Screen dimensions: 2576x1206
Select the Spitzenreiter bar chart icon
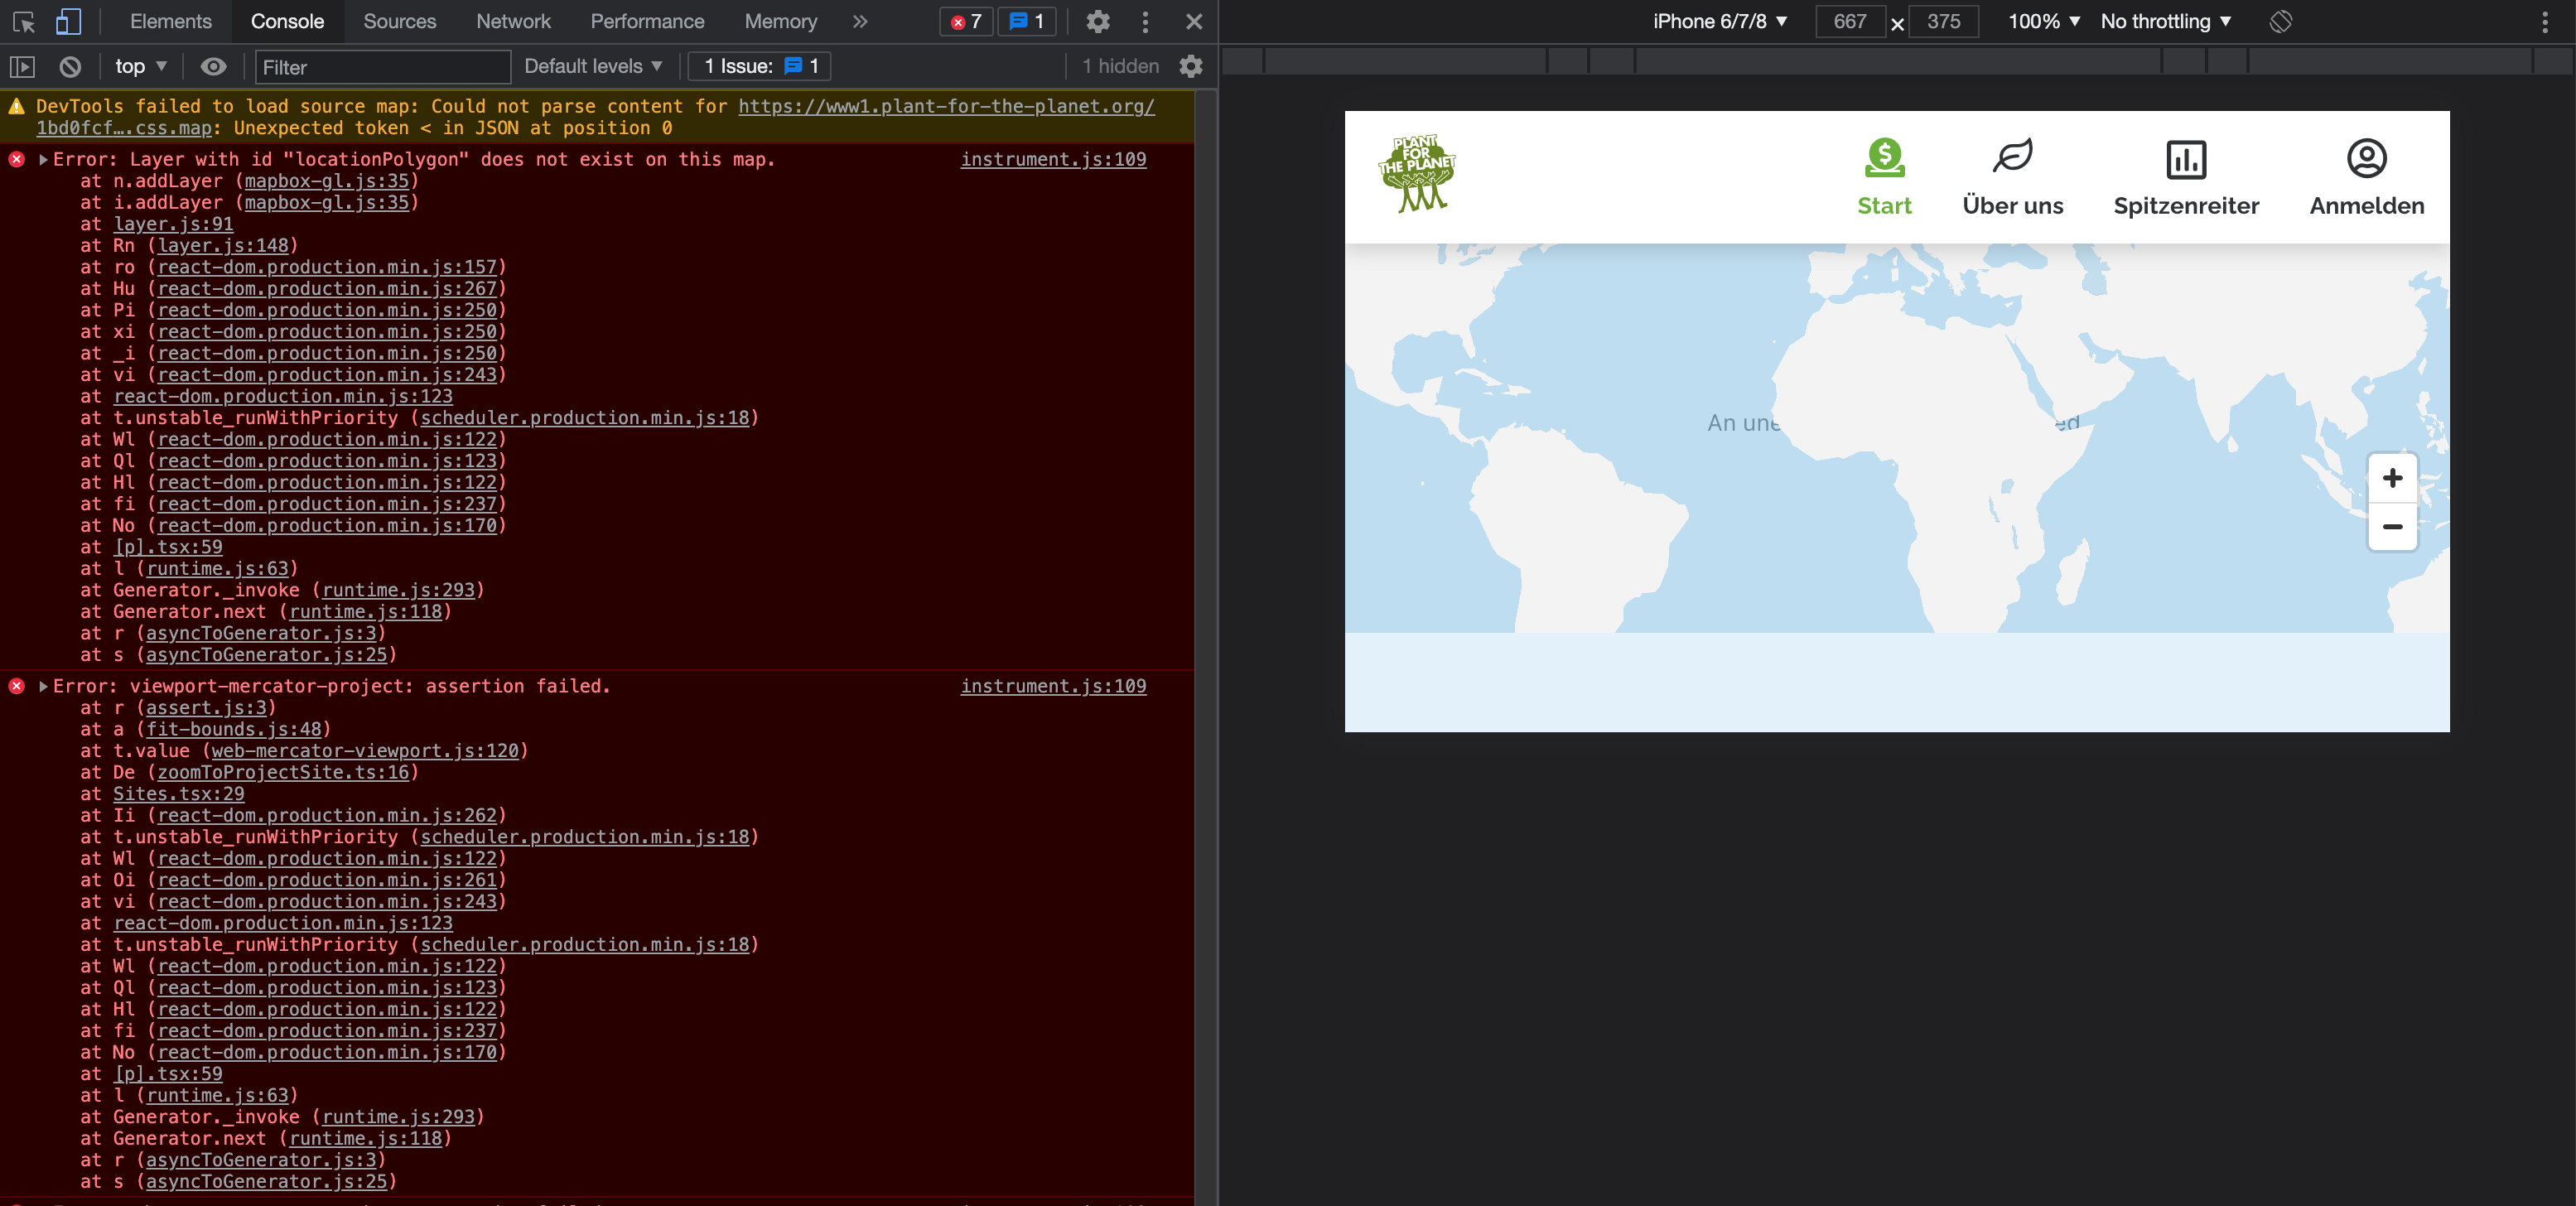[2186, 158]
